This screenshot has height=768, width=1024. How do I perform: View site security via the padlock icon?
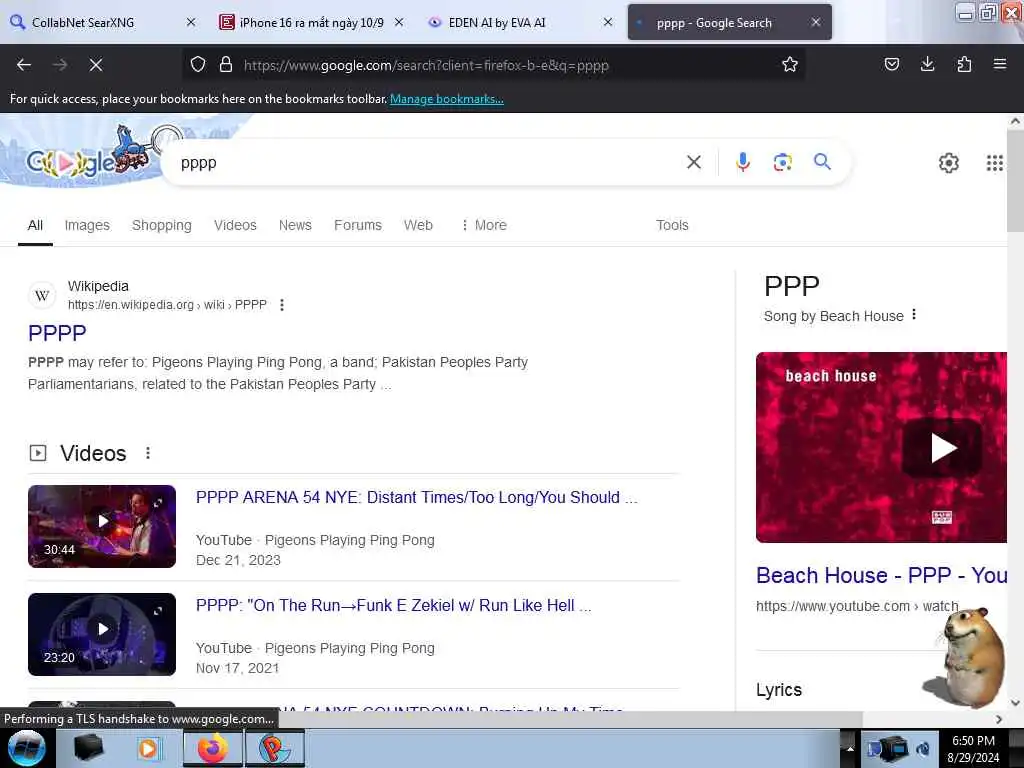point(226,65)
